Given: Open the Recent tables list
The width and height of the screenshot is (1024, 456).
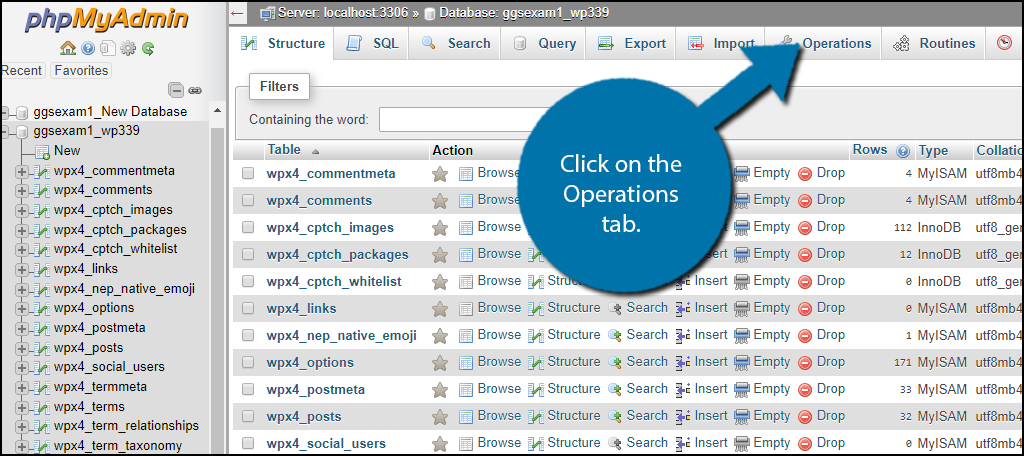Looking at the screenshot, I should (x=22, y=71).
